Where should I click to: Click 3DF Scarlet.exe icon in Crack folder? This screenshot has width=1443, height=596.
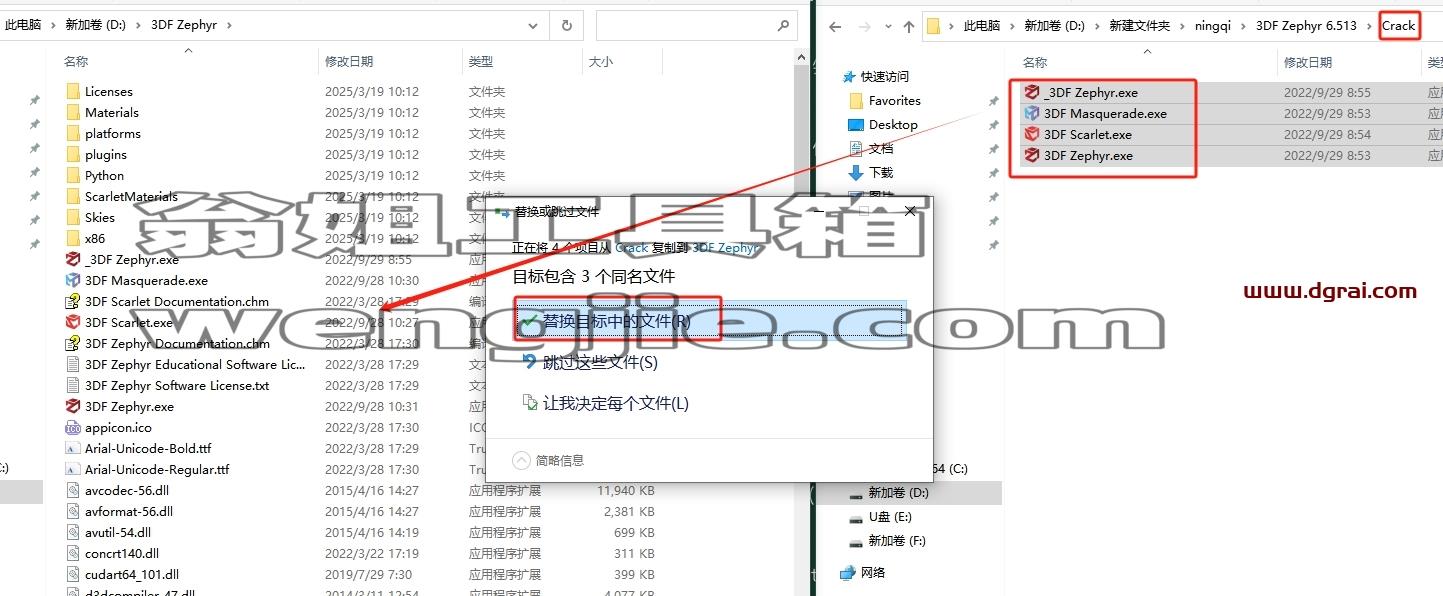(x=1032, y=134)
